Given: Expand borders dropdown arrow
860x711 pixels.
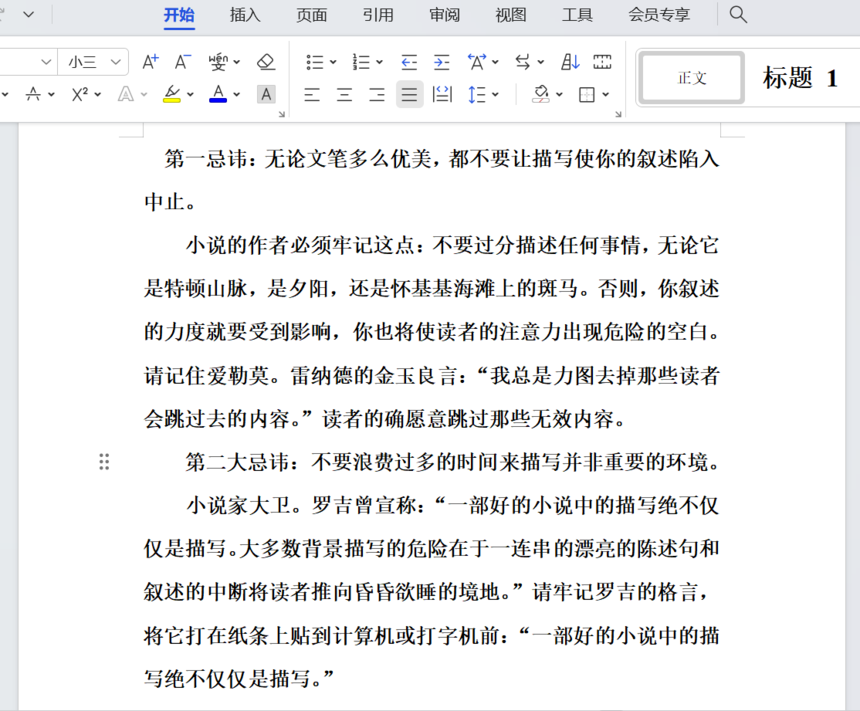Looking at the screenshot, I should coord(606,94).
